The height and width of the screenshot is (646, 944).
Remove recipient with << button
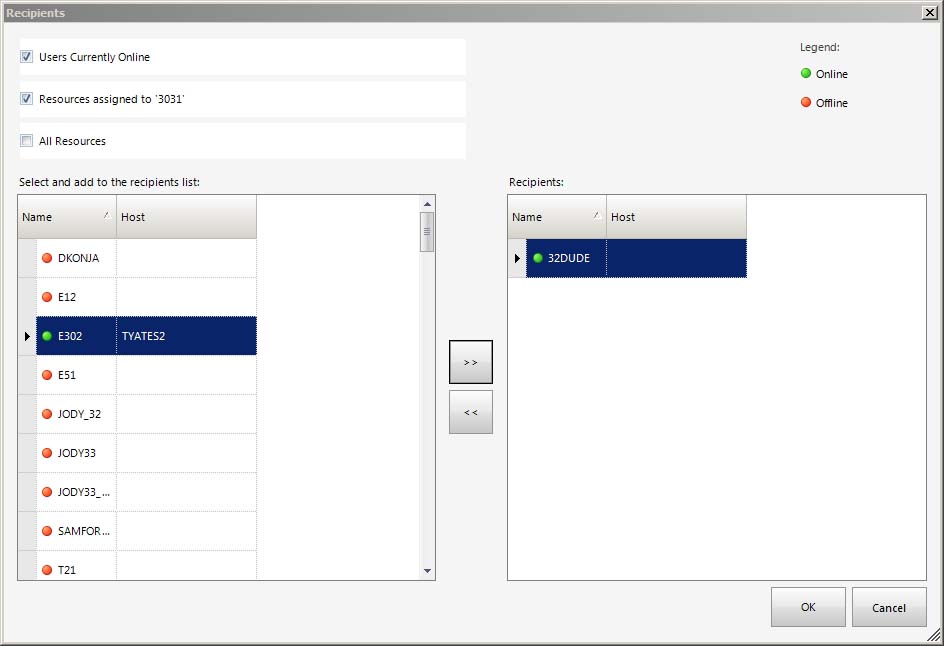point(471,412)
